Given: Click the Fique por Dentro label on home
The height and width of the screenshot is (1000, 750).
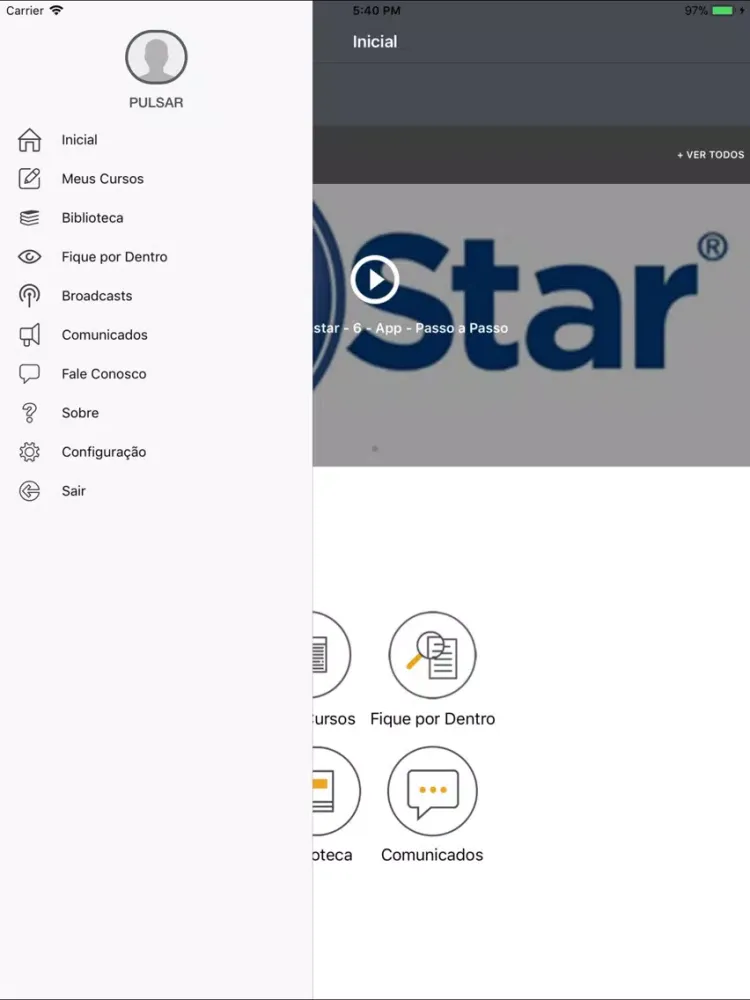Looking at the screenshot, I should (x=432, y=719).
